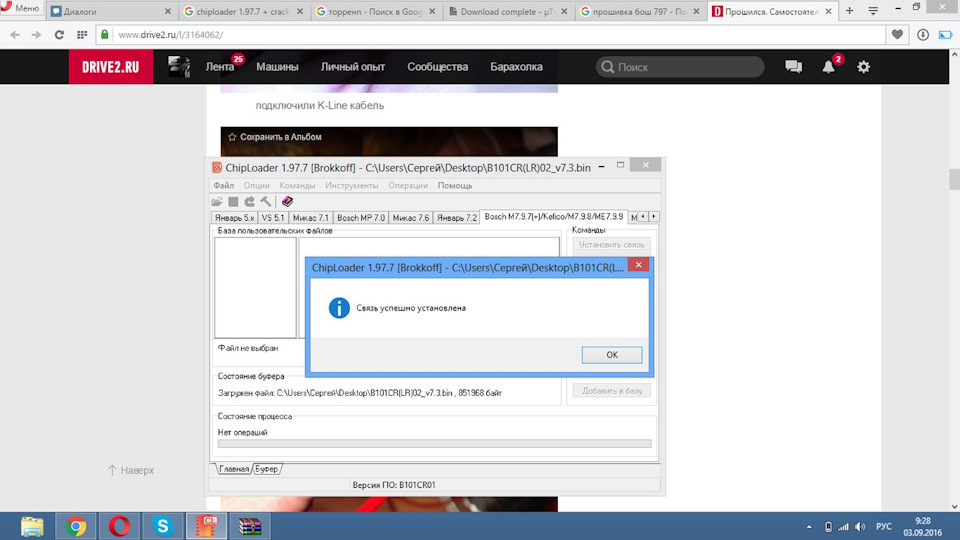Switch to the Микас 7.6 tab
960x540 pixels.
click(x=410, y=218)
